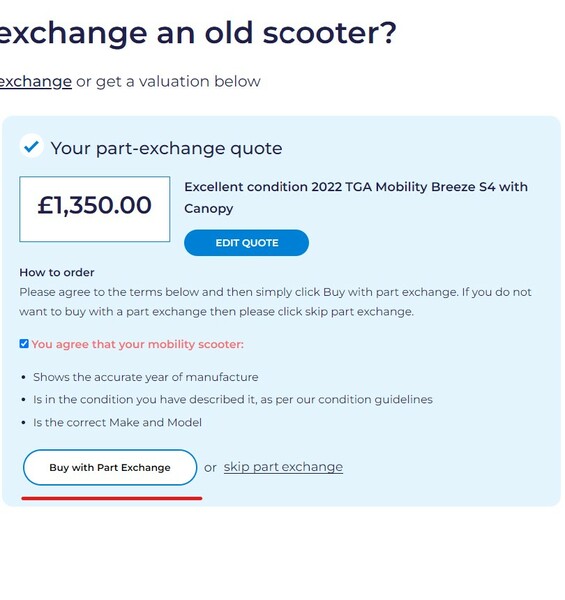The width and height of the screenshot is (565, 600).
Task: Click 'Shows the accurate year of manufacture' bullet
Action: (145, 377)
